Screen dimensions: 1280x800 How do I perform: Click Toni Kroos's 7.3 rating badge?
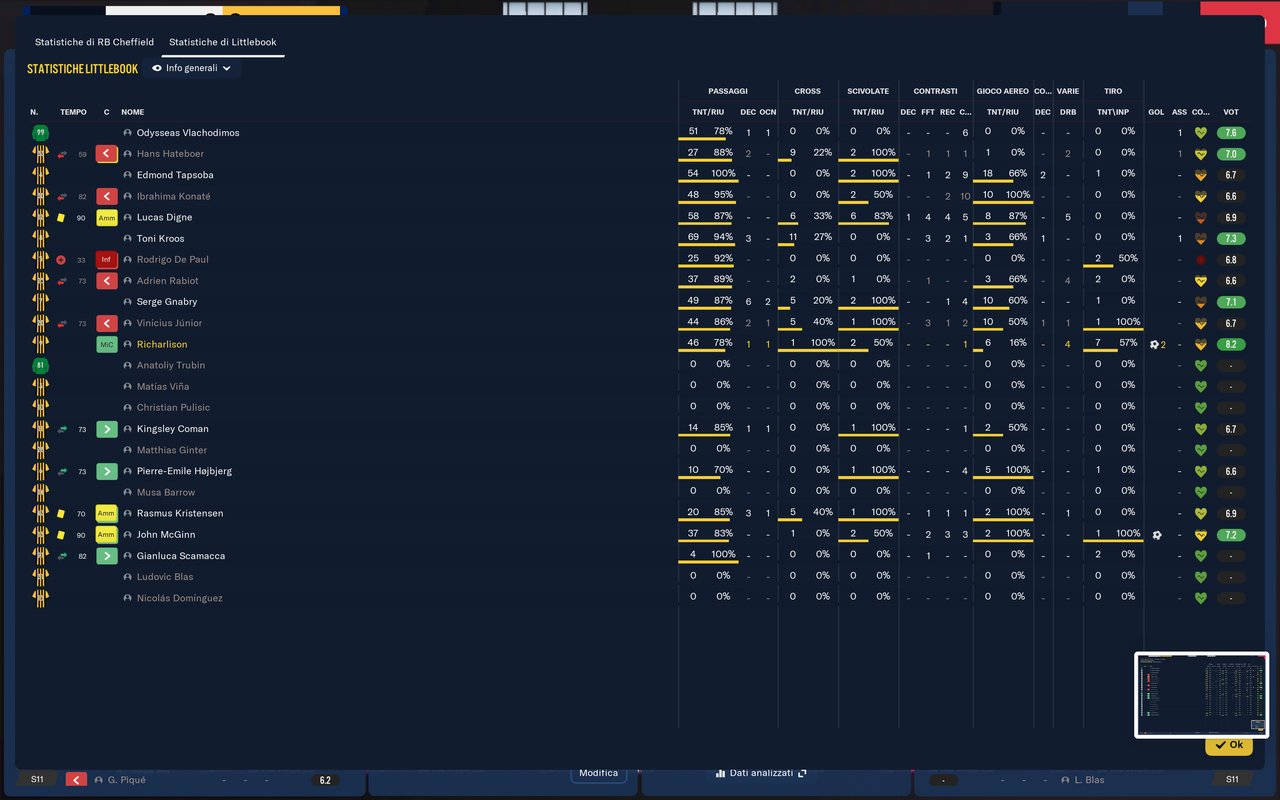pyautogui.click(x=1231, y=239)
